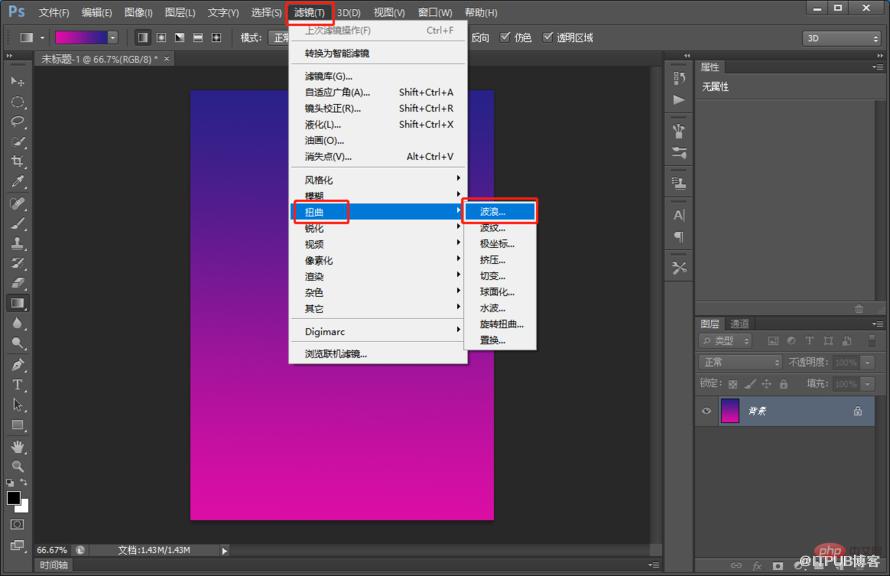
Task: Choose 波浪... from the distort submenu
Action: tap(499, 212)
